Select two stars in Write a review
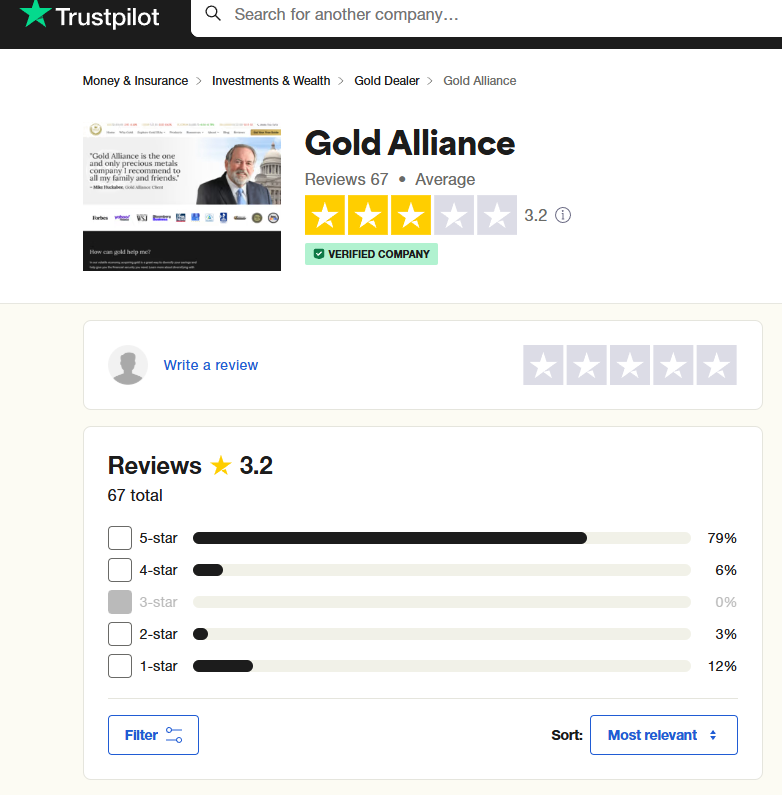This screenshot has height=795, width=782. pos(587,365)
